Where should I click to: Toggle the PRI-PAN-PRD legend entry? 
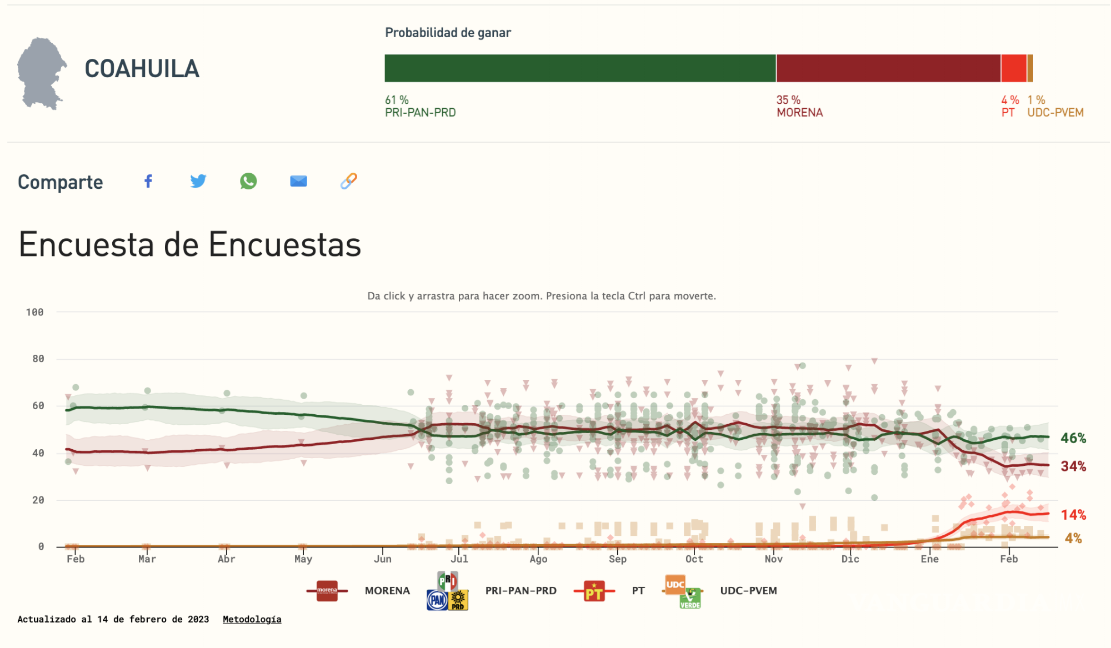[x=520, y=590]
